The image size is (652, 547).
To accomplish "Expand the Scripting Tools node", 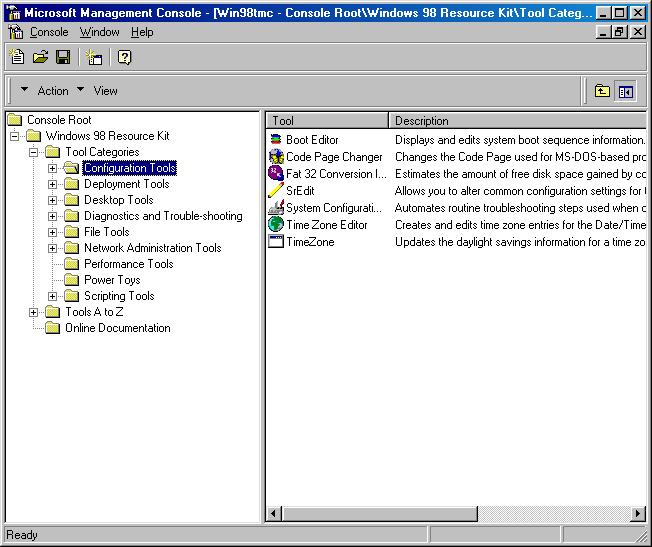I will [52, 296].
